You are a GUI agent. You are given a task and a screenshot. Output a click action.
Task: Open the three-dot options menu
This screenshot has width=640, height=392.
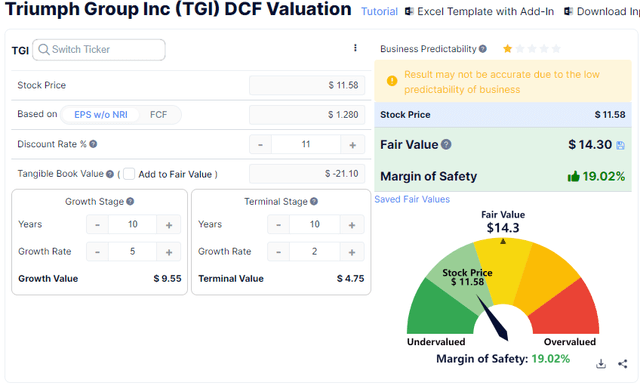355,48
